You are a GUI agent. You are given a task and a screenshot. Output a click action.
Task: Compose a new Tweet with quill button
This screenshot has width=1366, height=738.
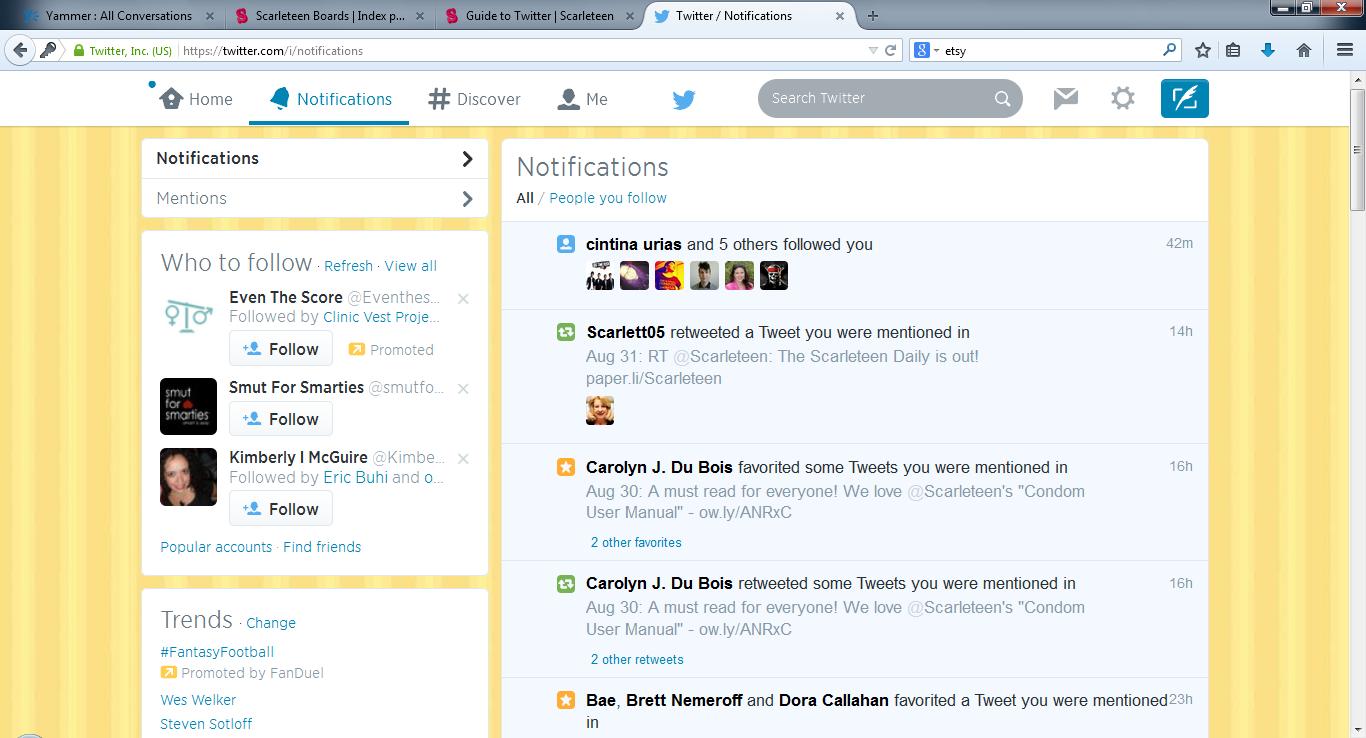pyautogui.click(x=1185, y=98)
